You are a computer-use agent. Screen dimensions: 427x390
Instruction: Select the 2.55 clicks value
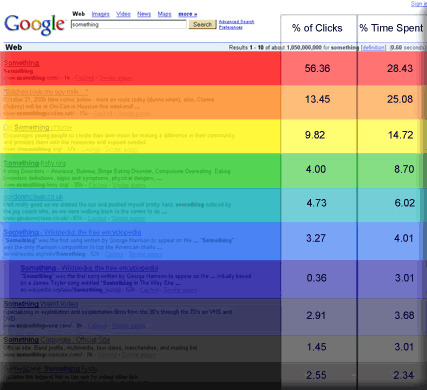tap(316, 375)
